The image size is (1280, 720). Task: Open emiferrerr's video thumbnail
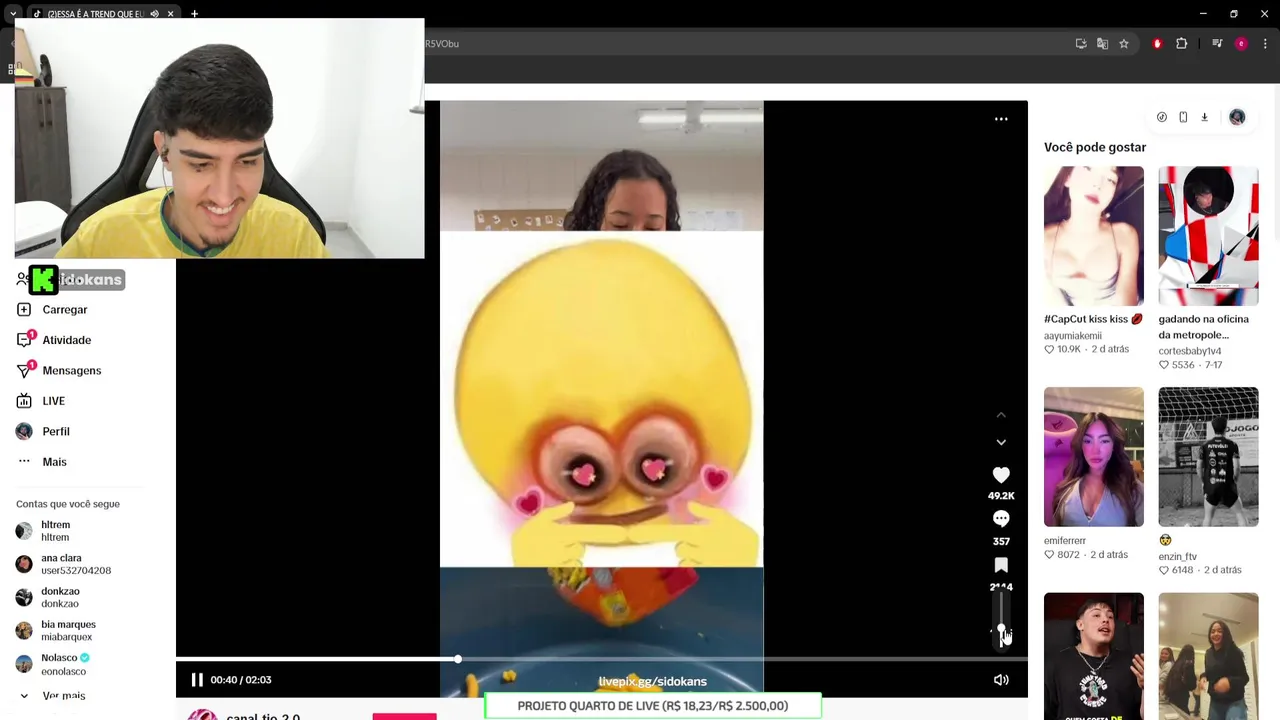(1094, 457)
